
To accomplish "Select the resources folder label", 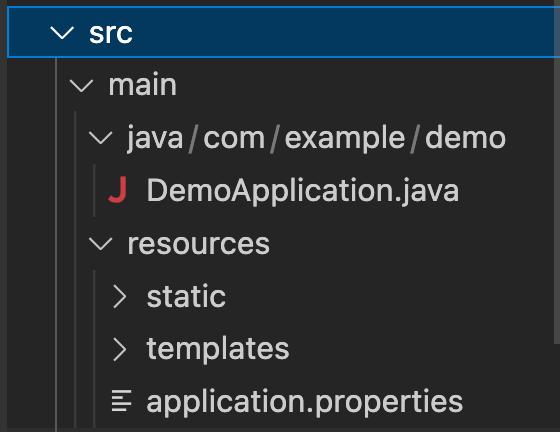I will tap(199, 244).
